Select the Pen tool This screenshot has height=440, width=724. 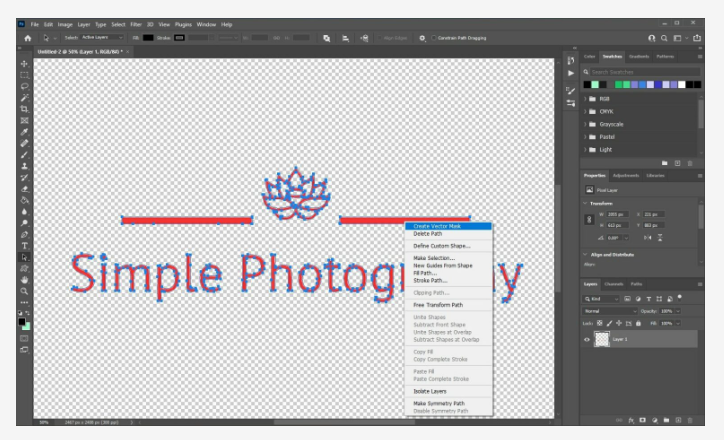pos(24,235)
